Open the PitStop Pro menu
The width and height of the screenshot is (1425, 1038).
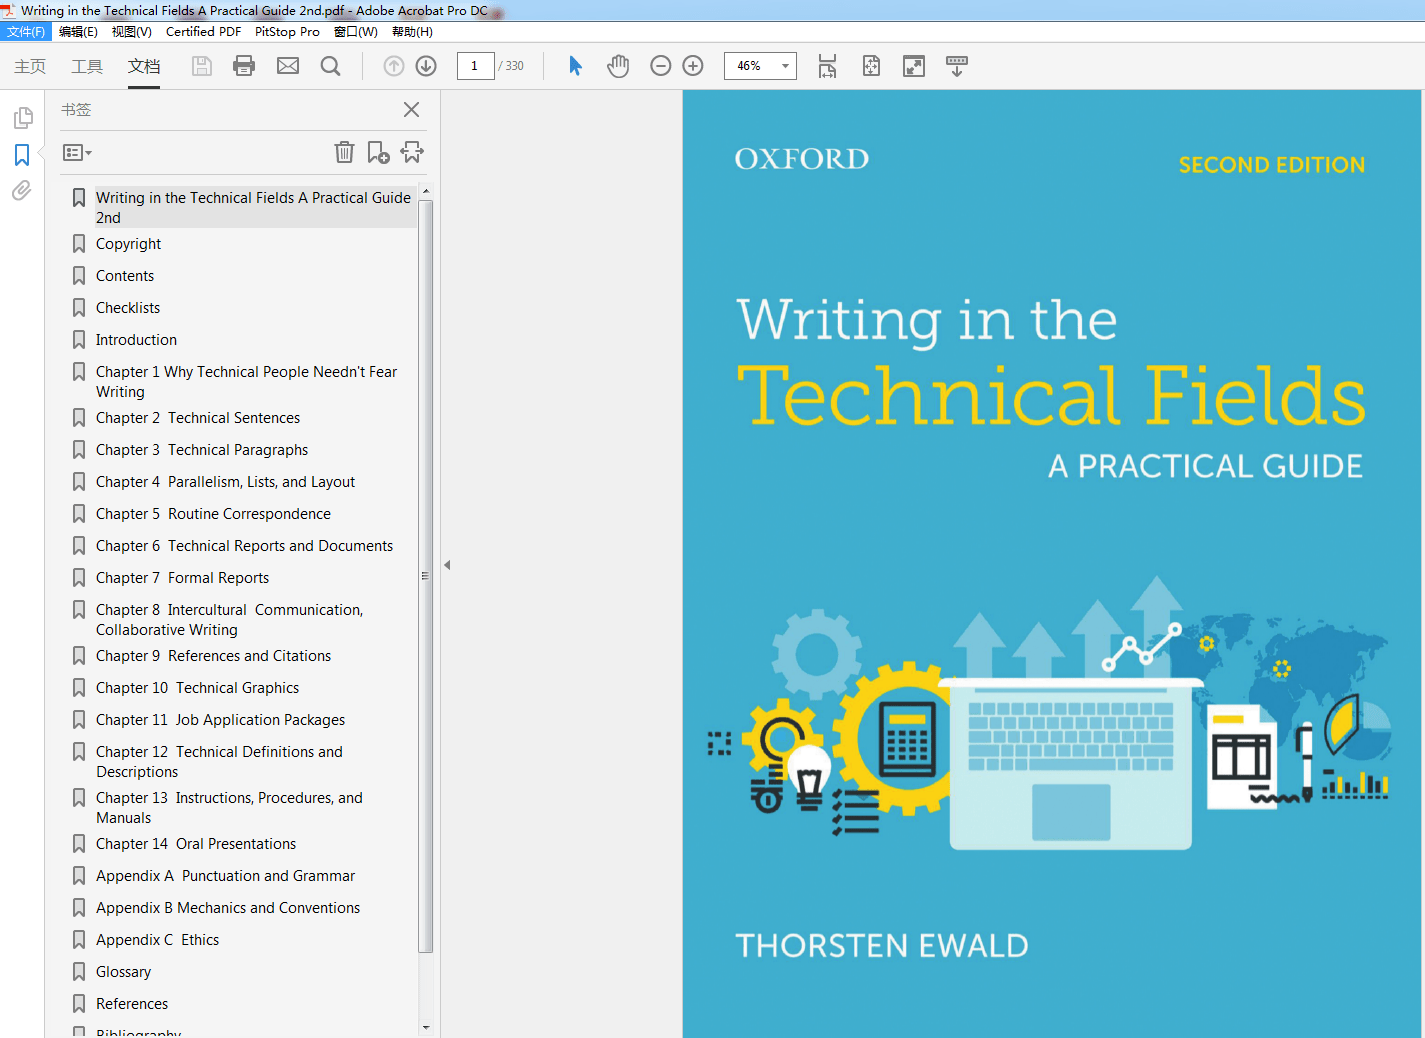287,31
